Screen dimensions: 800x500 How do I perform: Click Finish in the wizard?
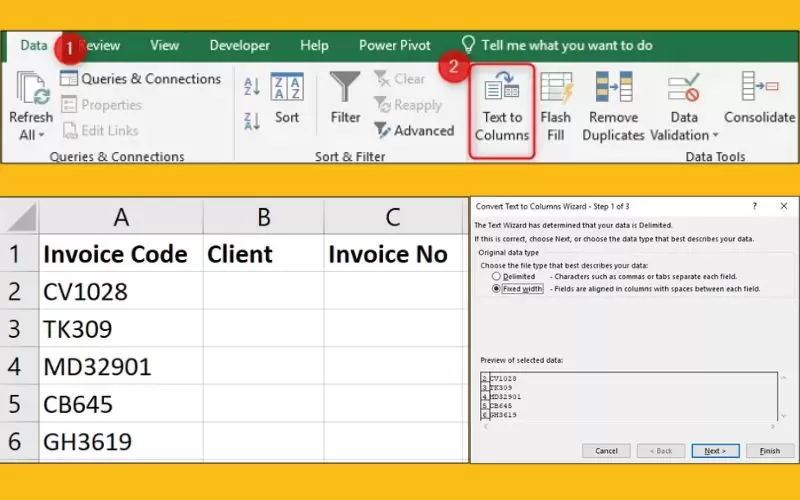[x=770, y=451]
